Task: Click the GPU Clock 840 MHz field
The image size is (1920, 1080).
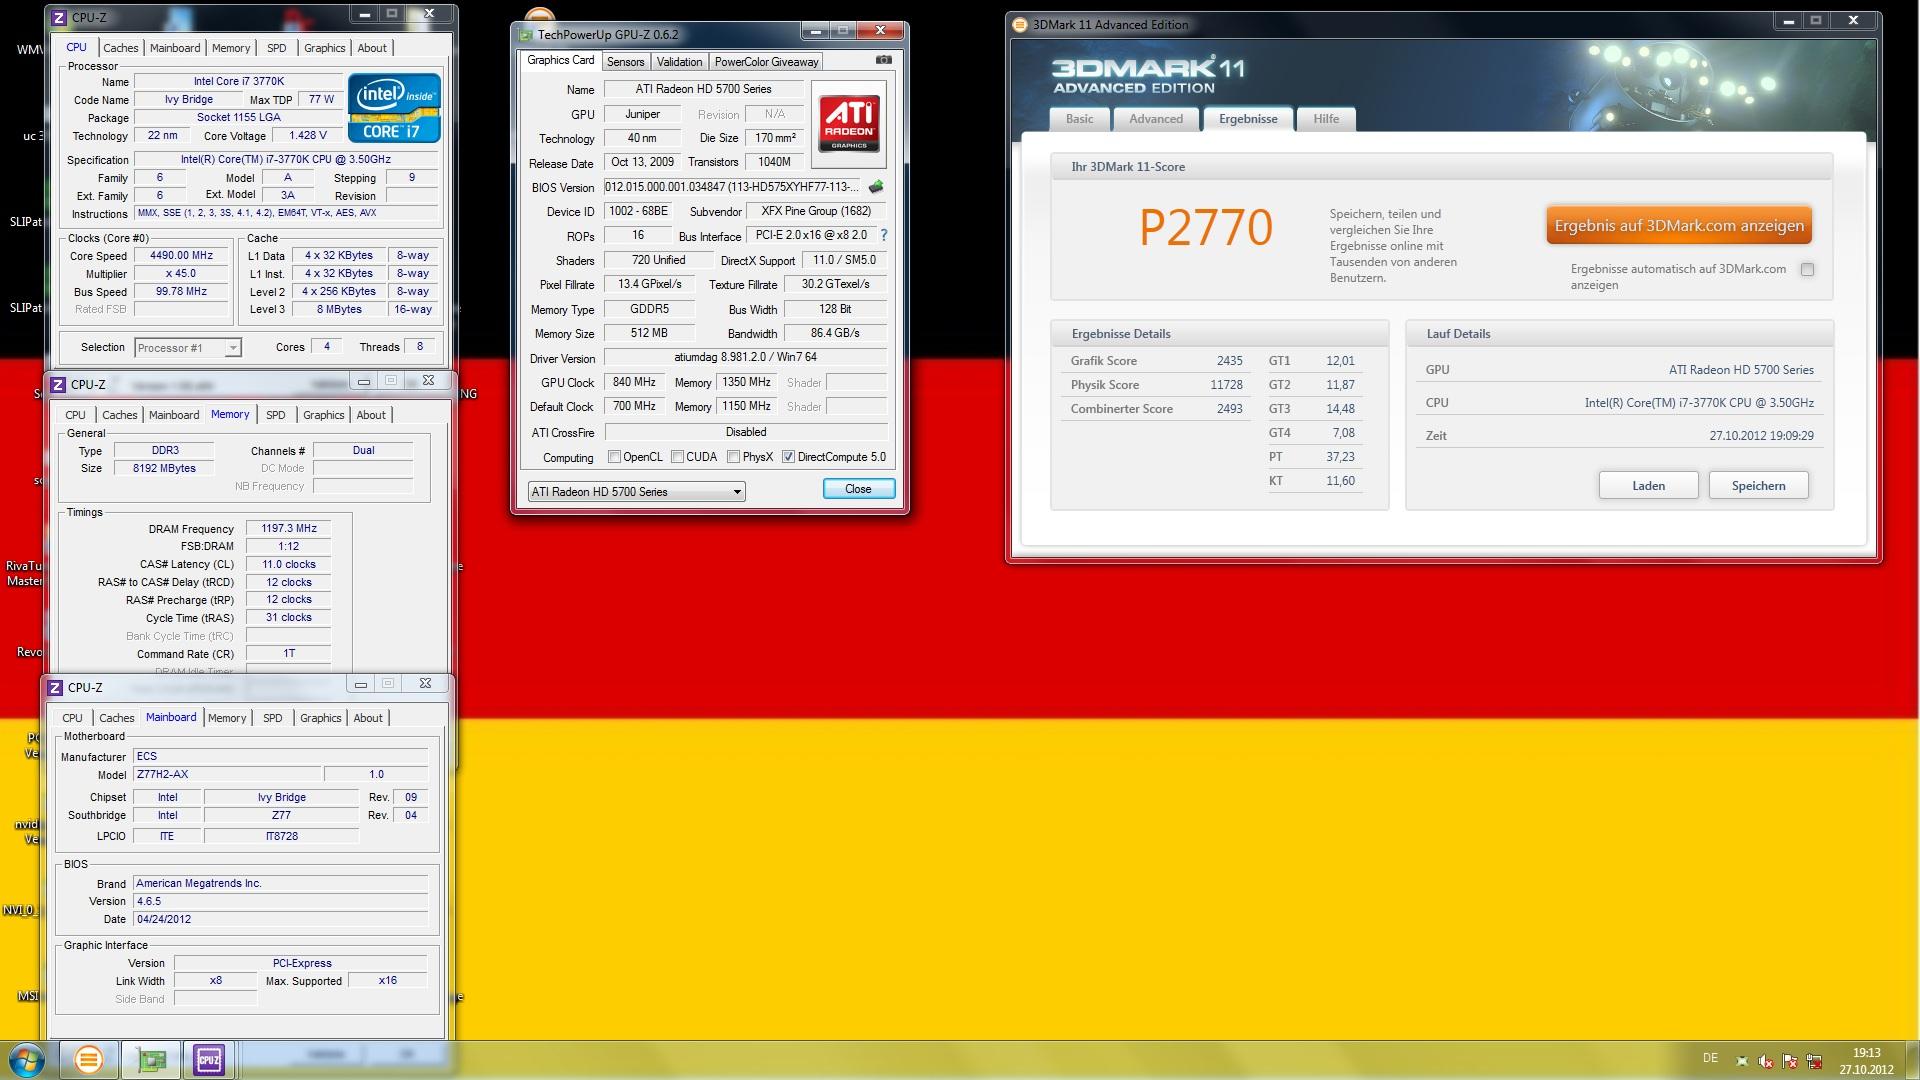Action: coord(634,382)
